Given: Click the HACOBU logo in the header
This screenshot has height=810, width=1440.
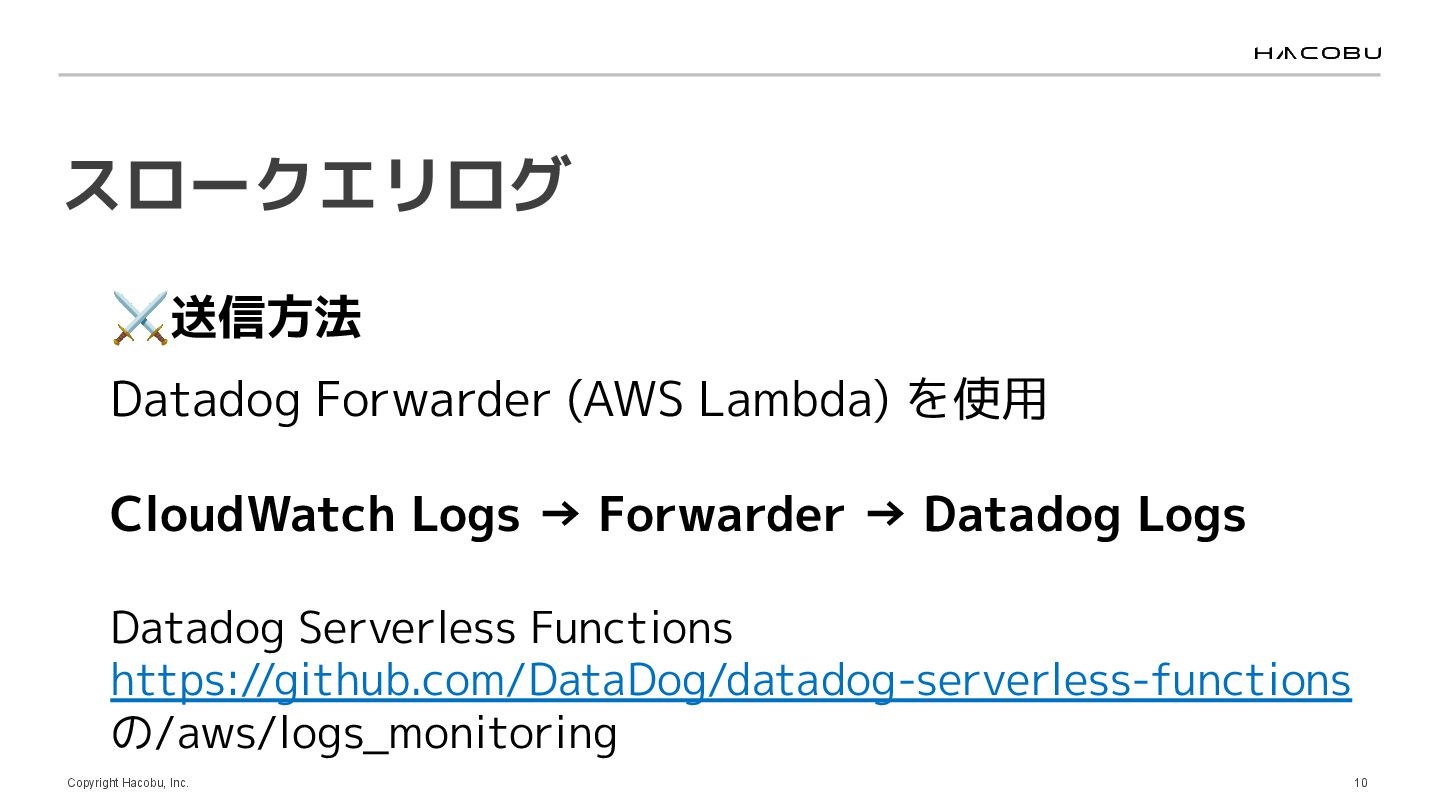Looking at the screenshot, I should [1317, 53].
